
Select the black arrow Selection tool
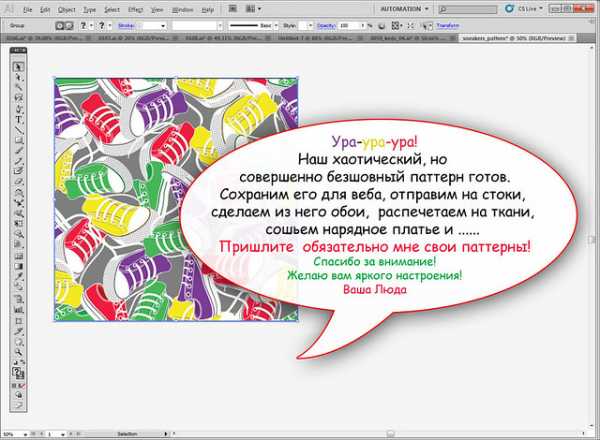click(x=19, y=67)
